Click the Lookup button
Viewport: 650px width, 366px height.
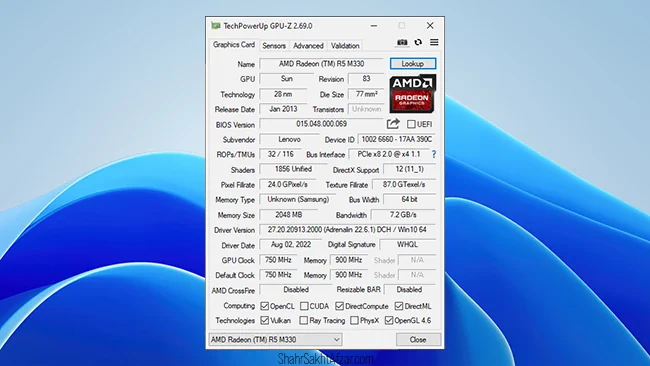pyautogui.click(x=413, y=63)
